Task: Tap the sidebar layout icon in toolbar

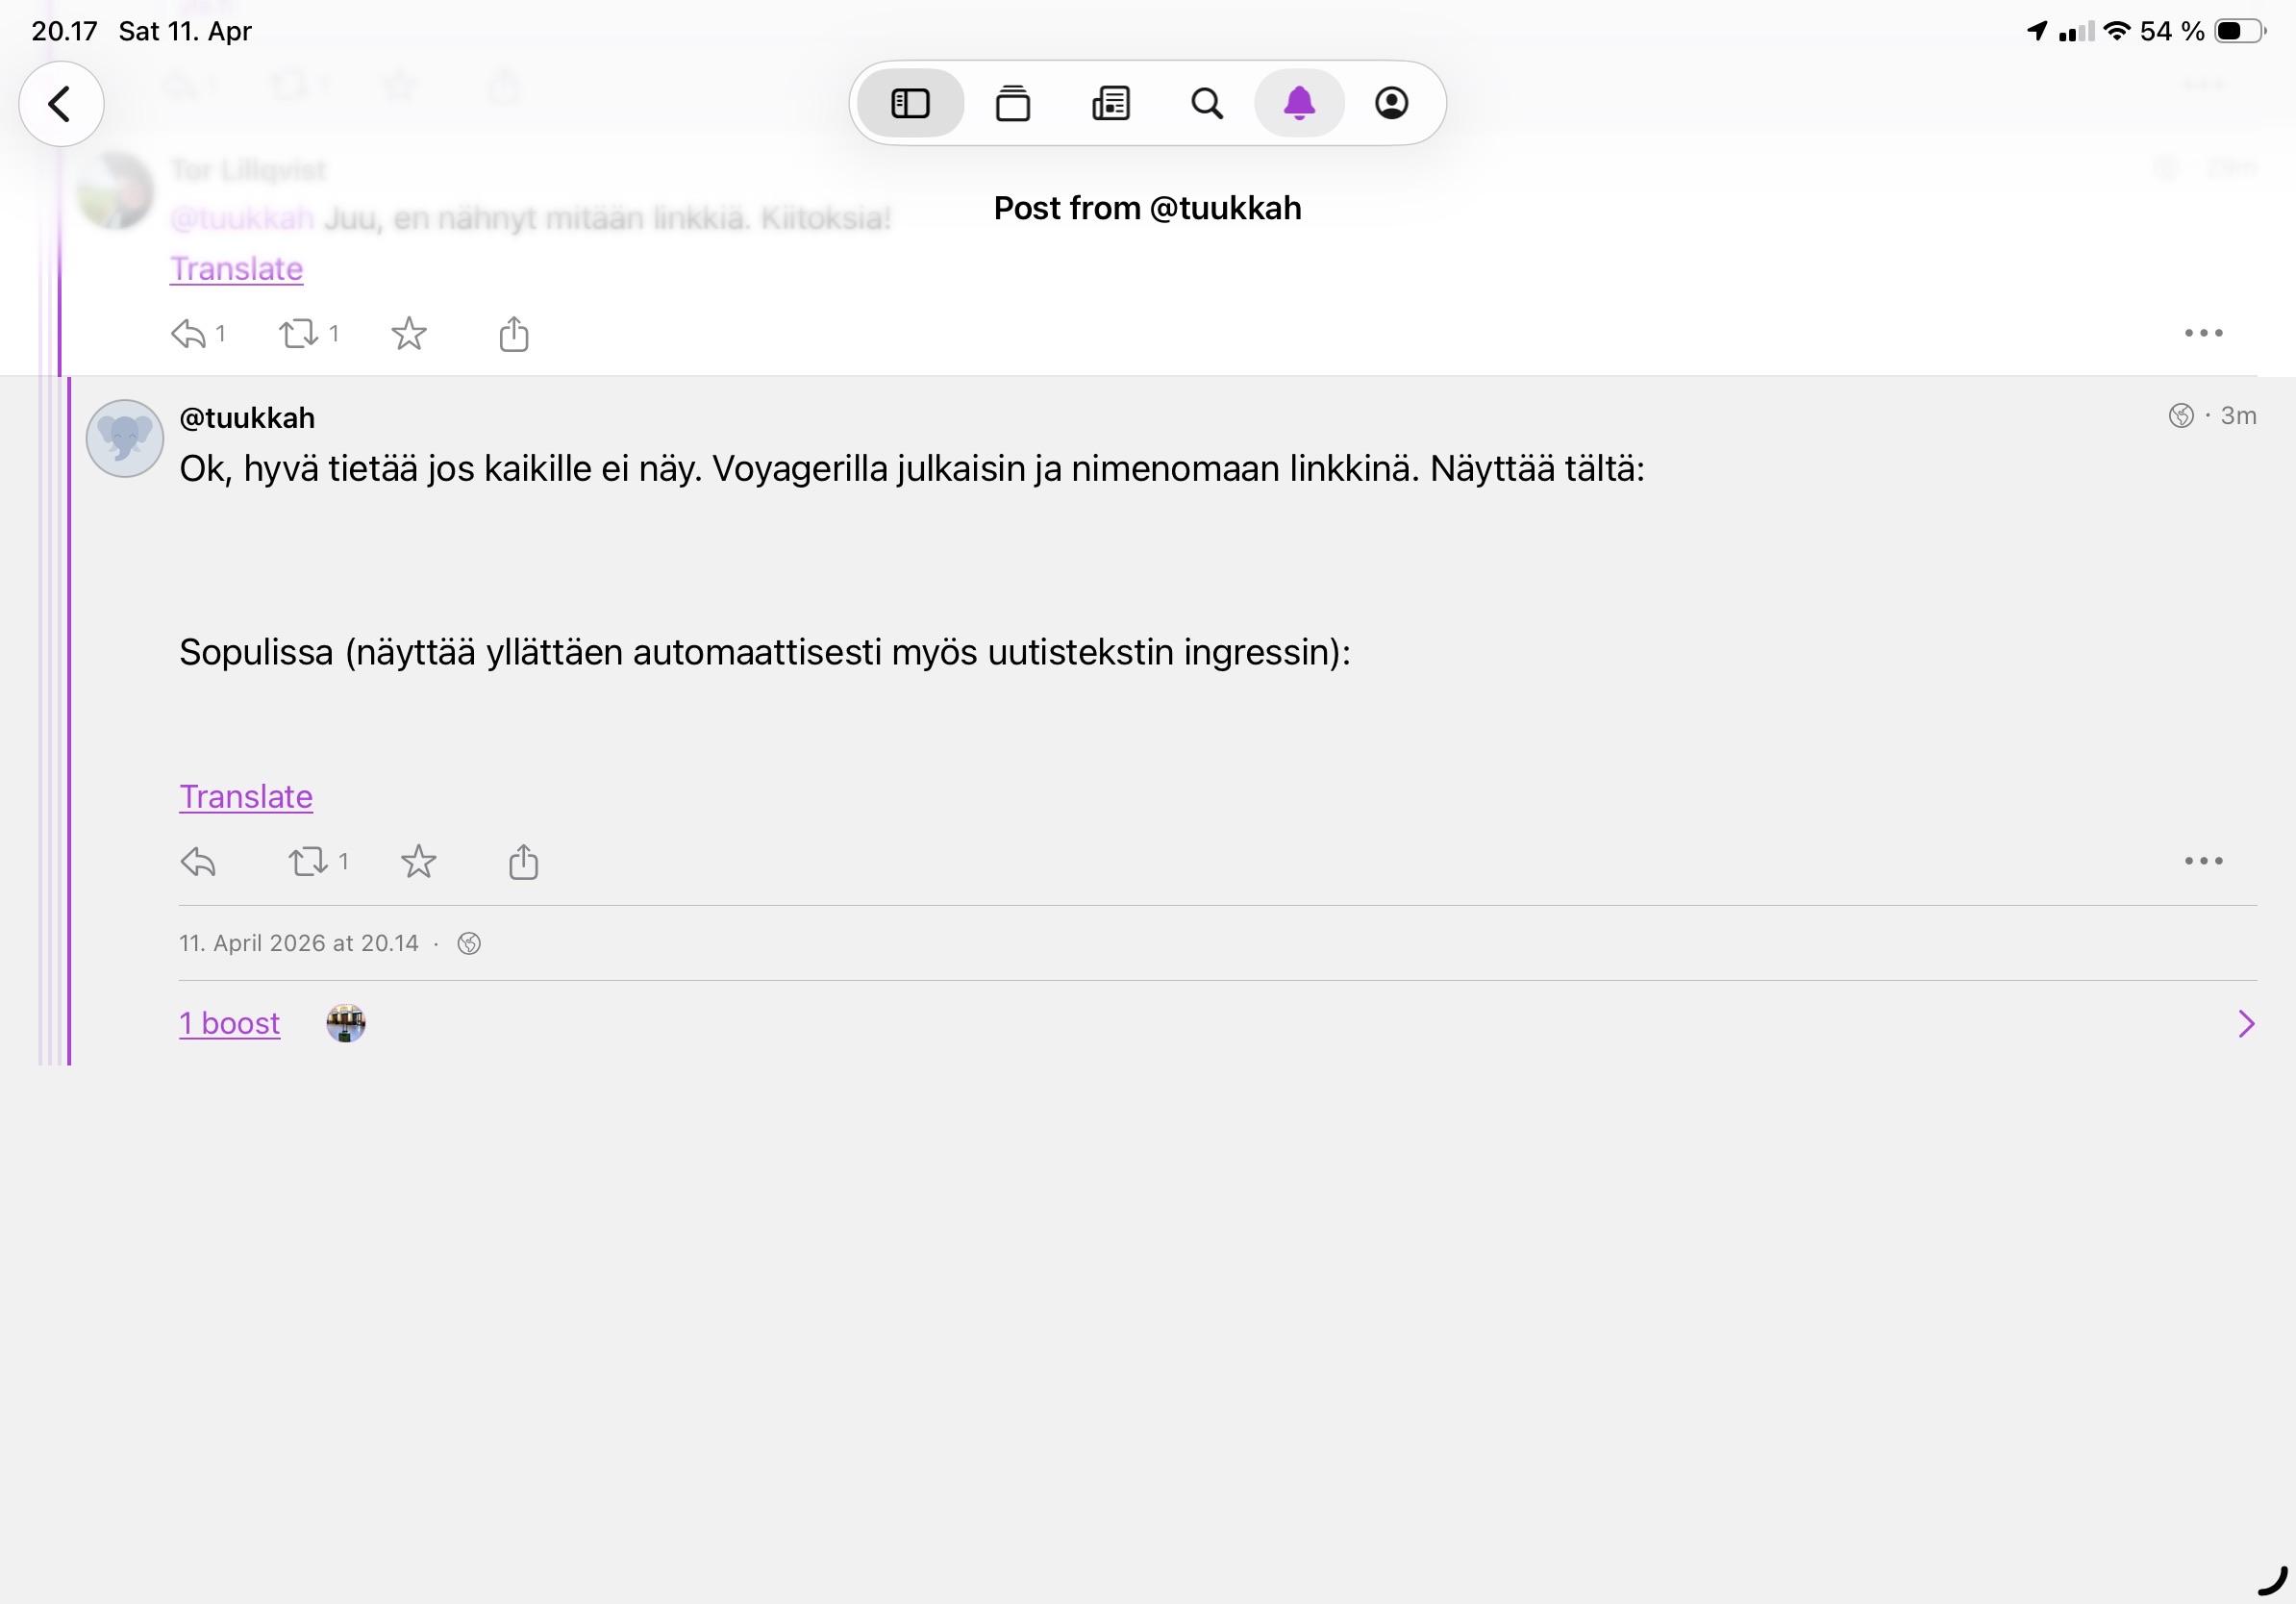Action: pos(910,103)
